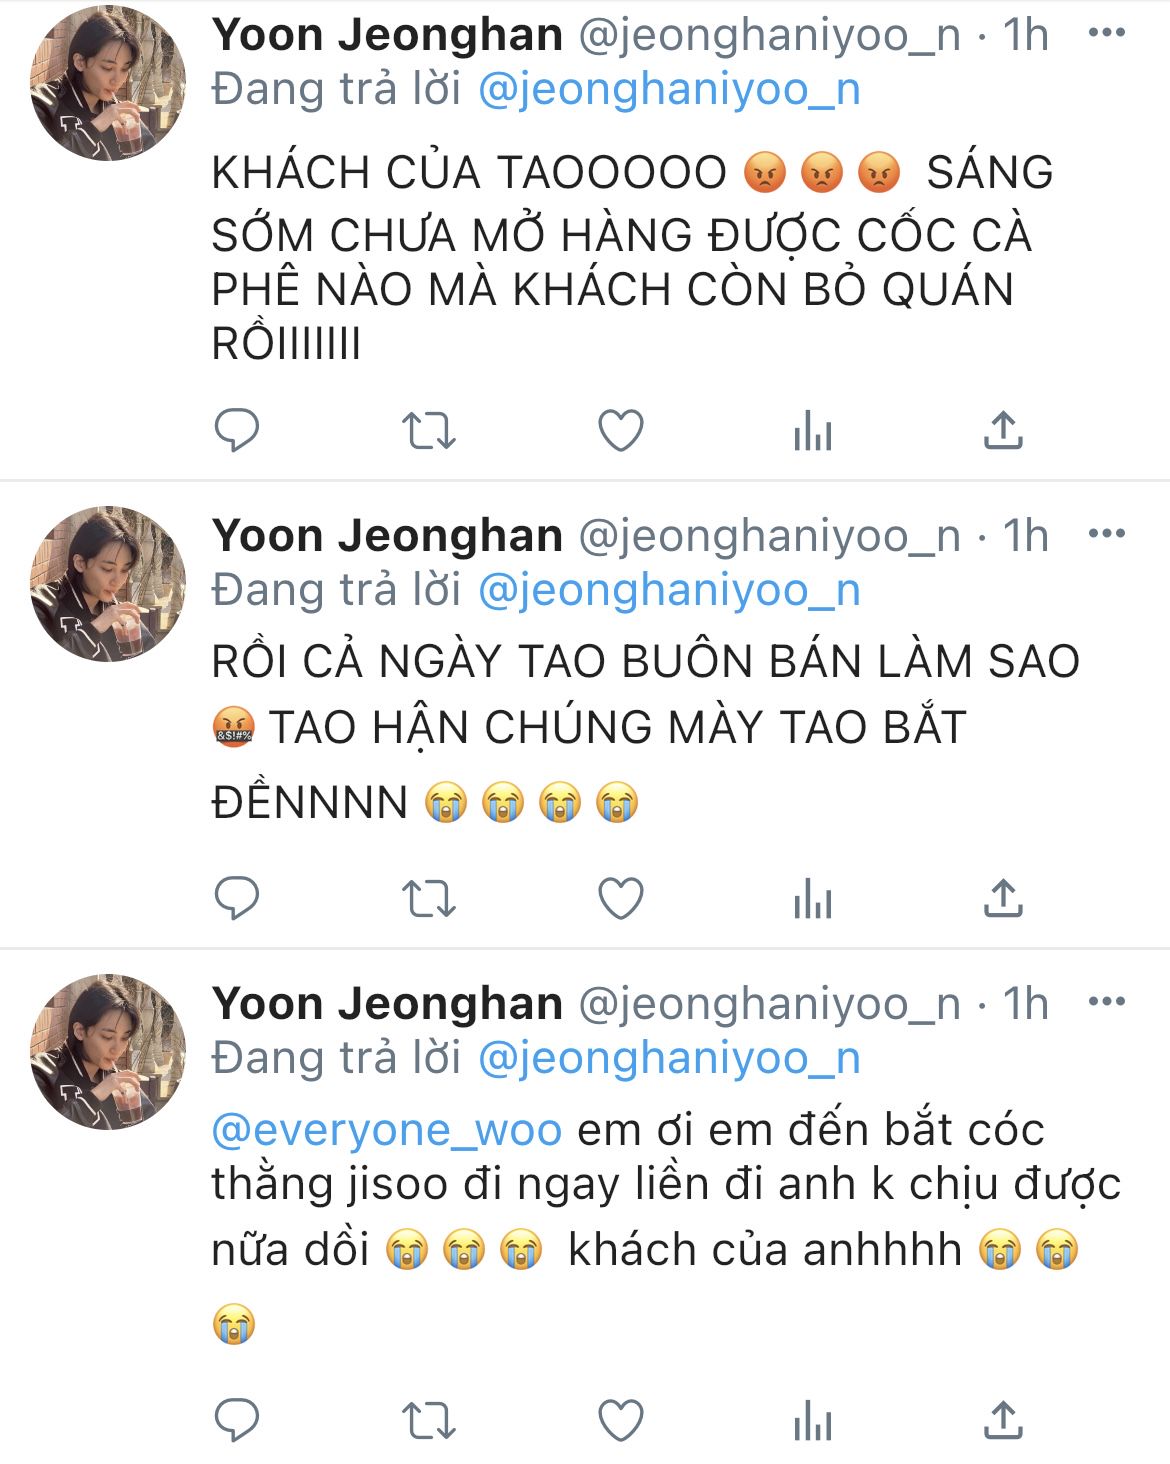Share the second tweet
This screenshot has height=1464, width=1170.
pyautogui.click(x=1003, y=897)
